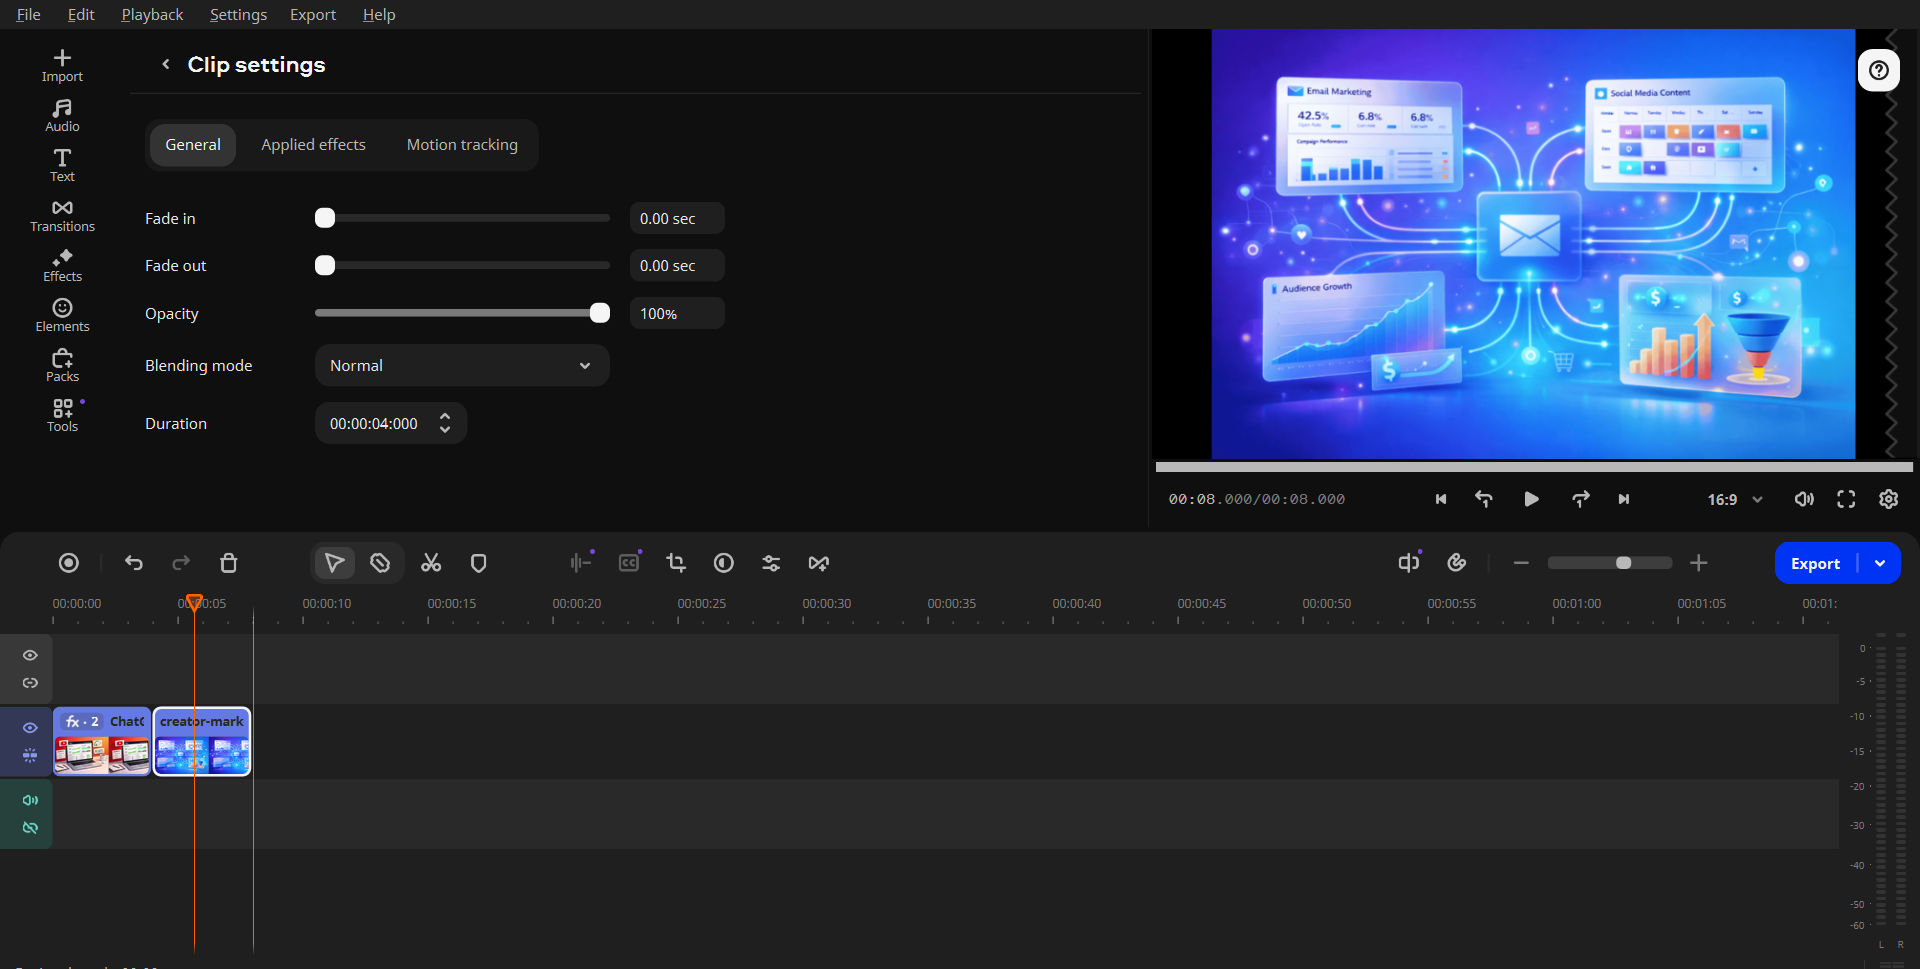Open the Text panel in sidebar
This screenshot has width=1920, height=969.
pos(62,165)
